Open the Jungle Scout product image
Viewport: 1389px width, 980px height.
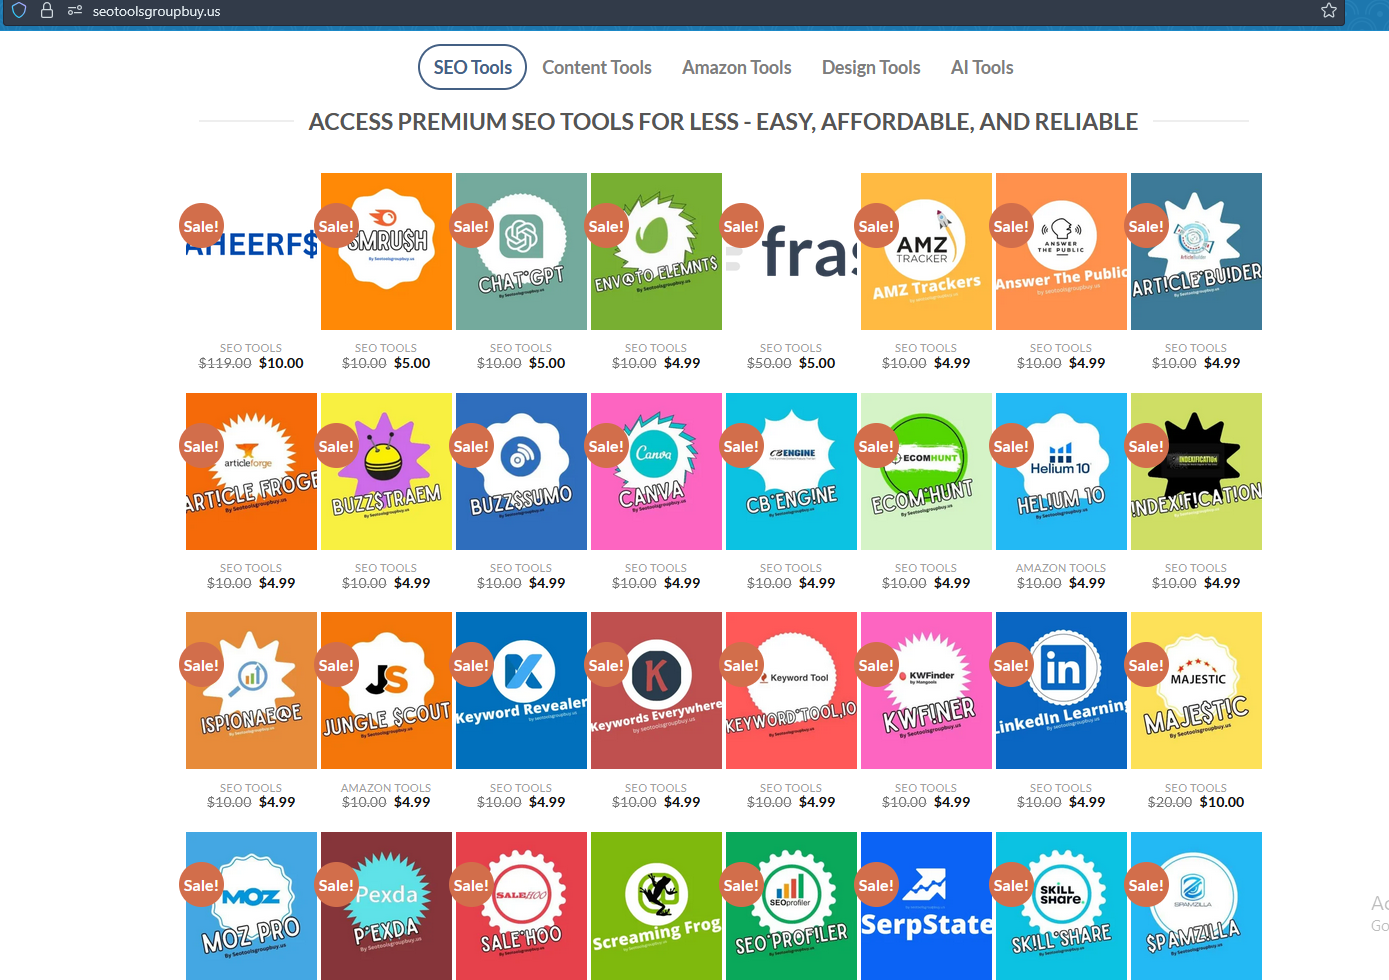coord(386,690)
